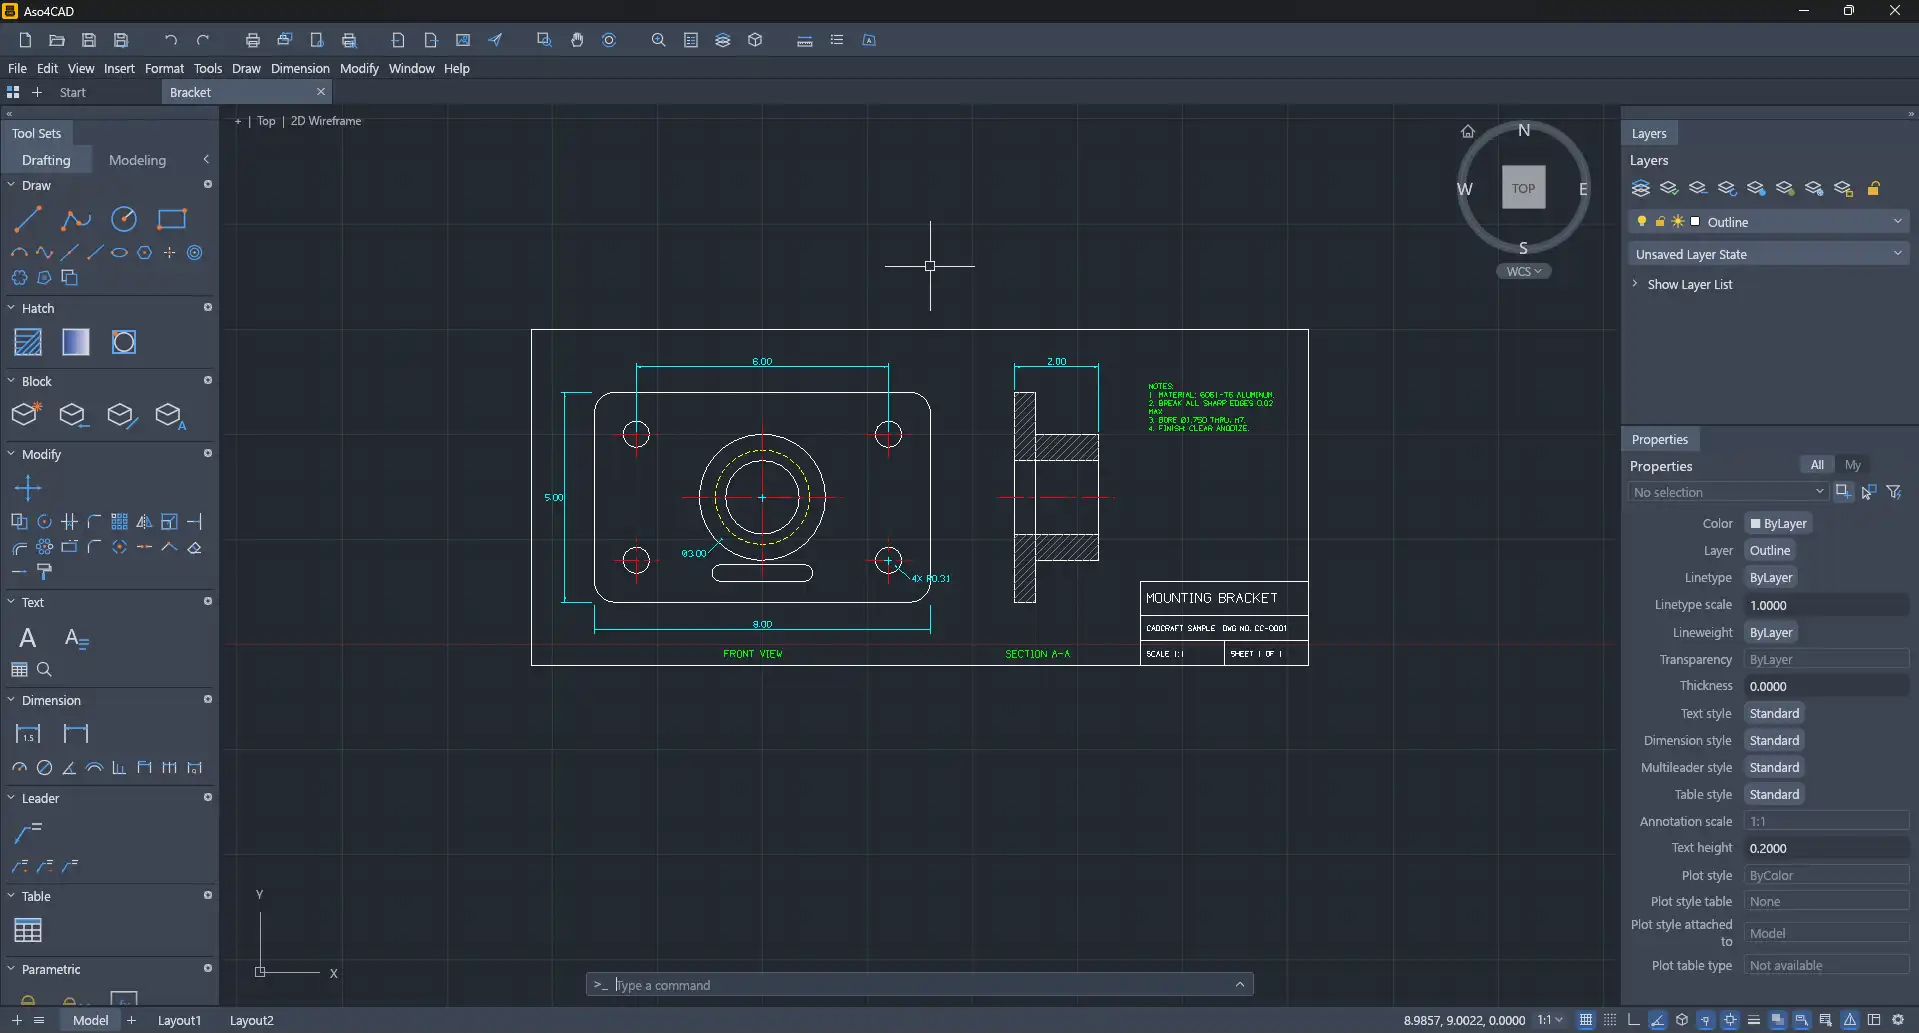1919x1033 pixels.
Task: Collapse the Hatch tool section
Action: [x=11, y=308]
